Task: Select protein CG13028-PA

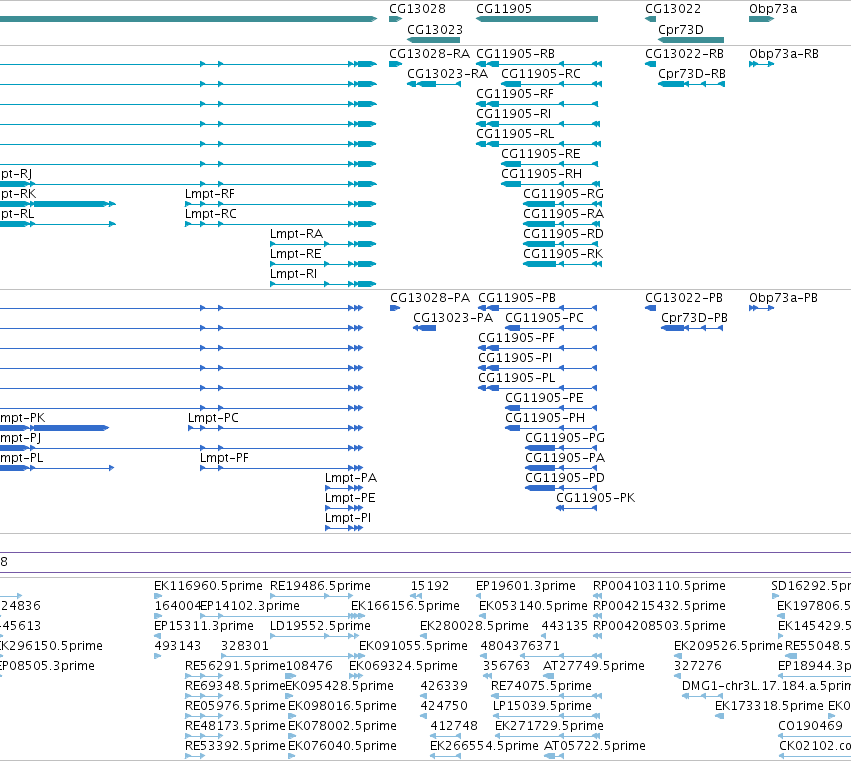Action: pos(430,298)
